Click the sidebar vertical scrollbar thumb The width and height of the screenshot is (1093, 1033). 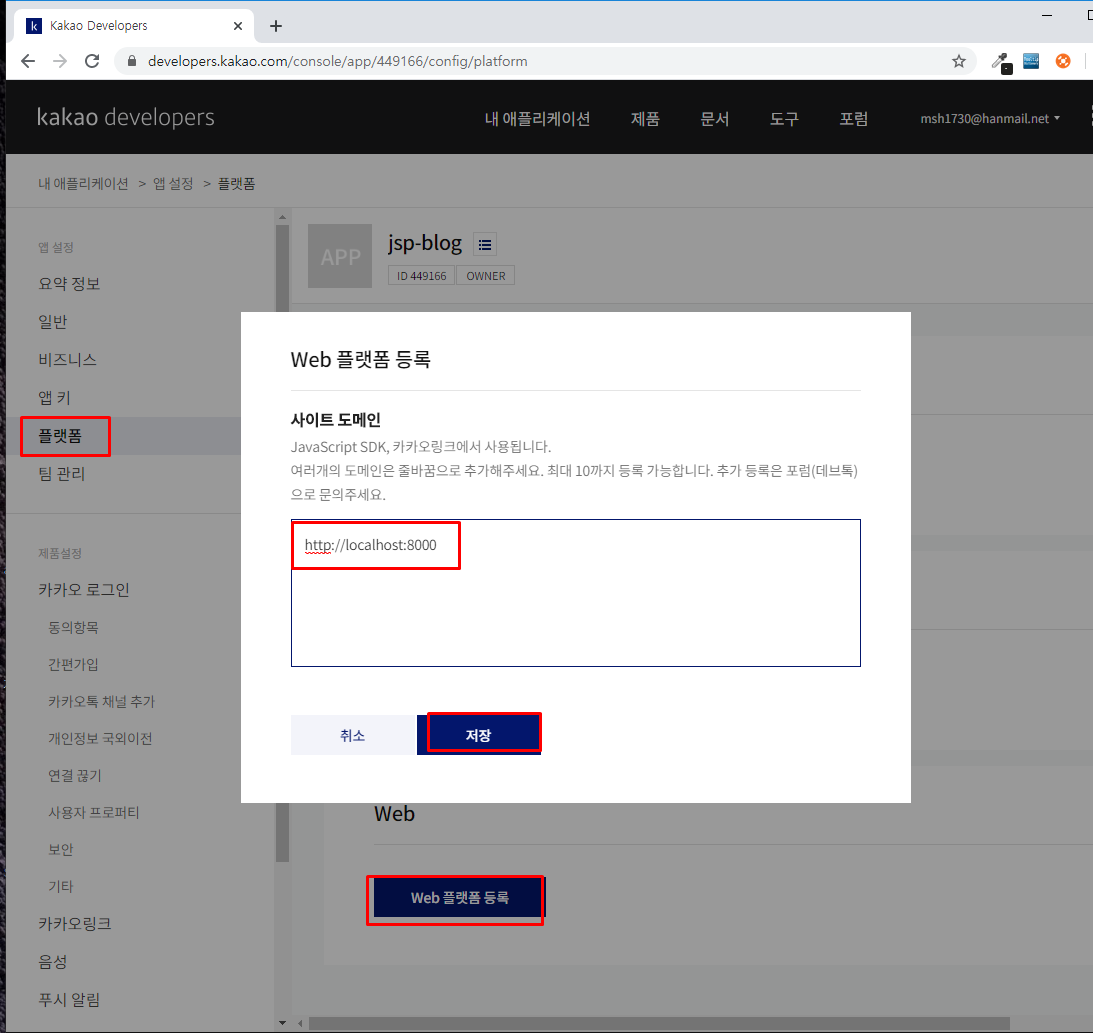[282, 544]
